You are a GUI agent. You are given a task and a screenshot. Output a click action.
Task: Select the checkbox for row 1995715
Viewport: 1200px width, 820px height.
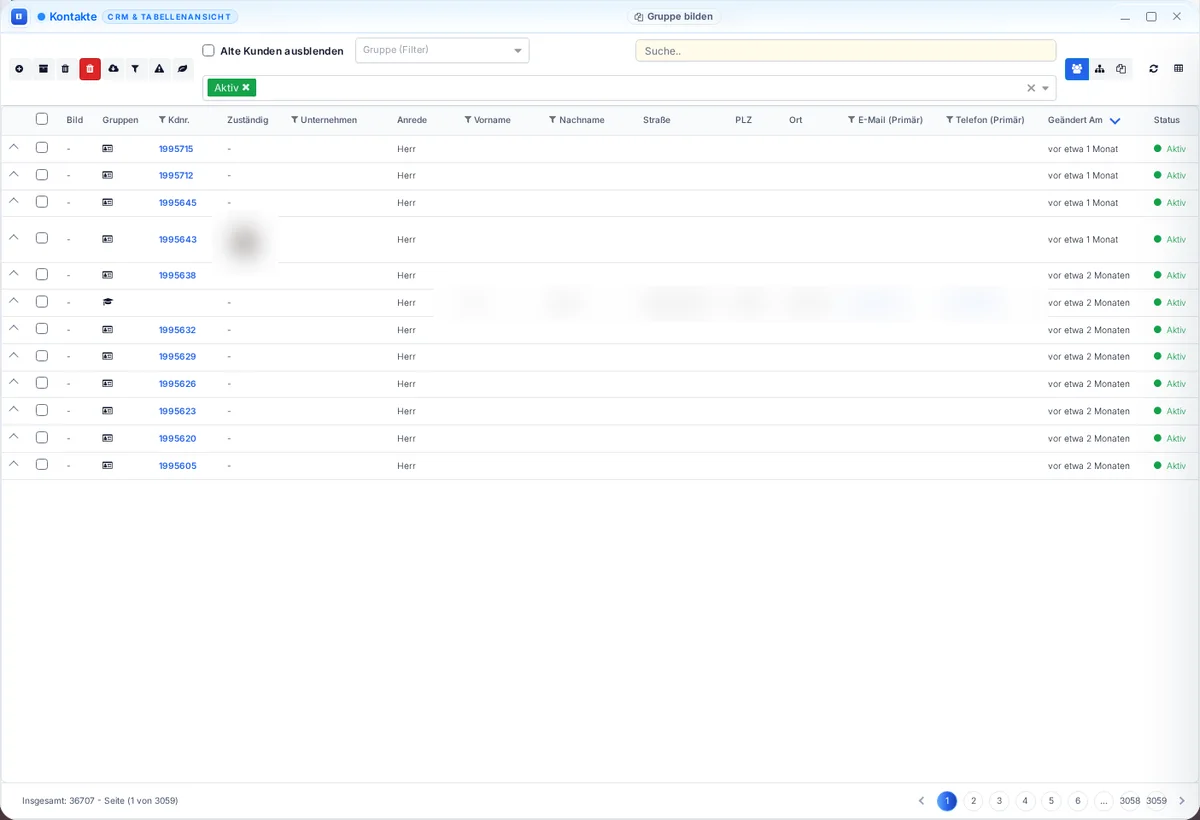[x=42, y=147]
